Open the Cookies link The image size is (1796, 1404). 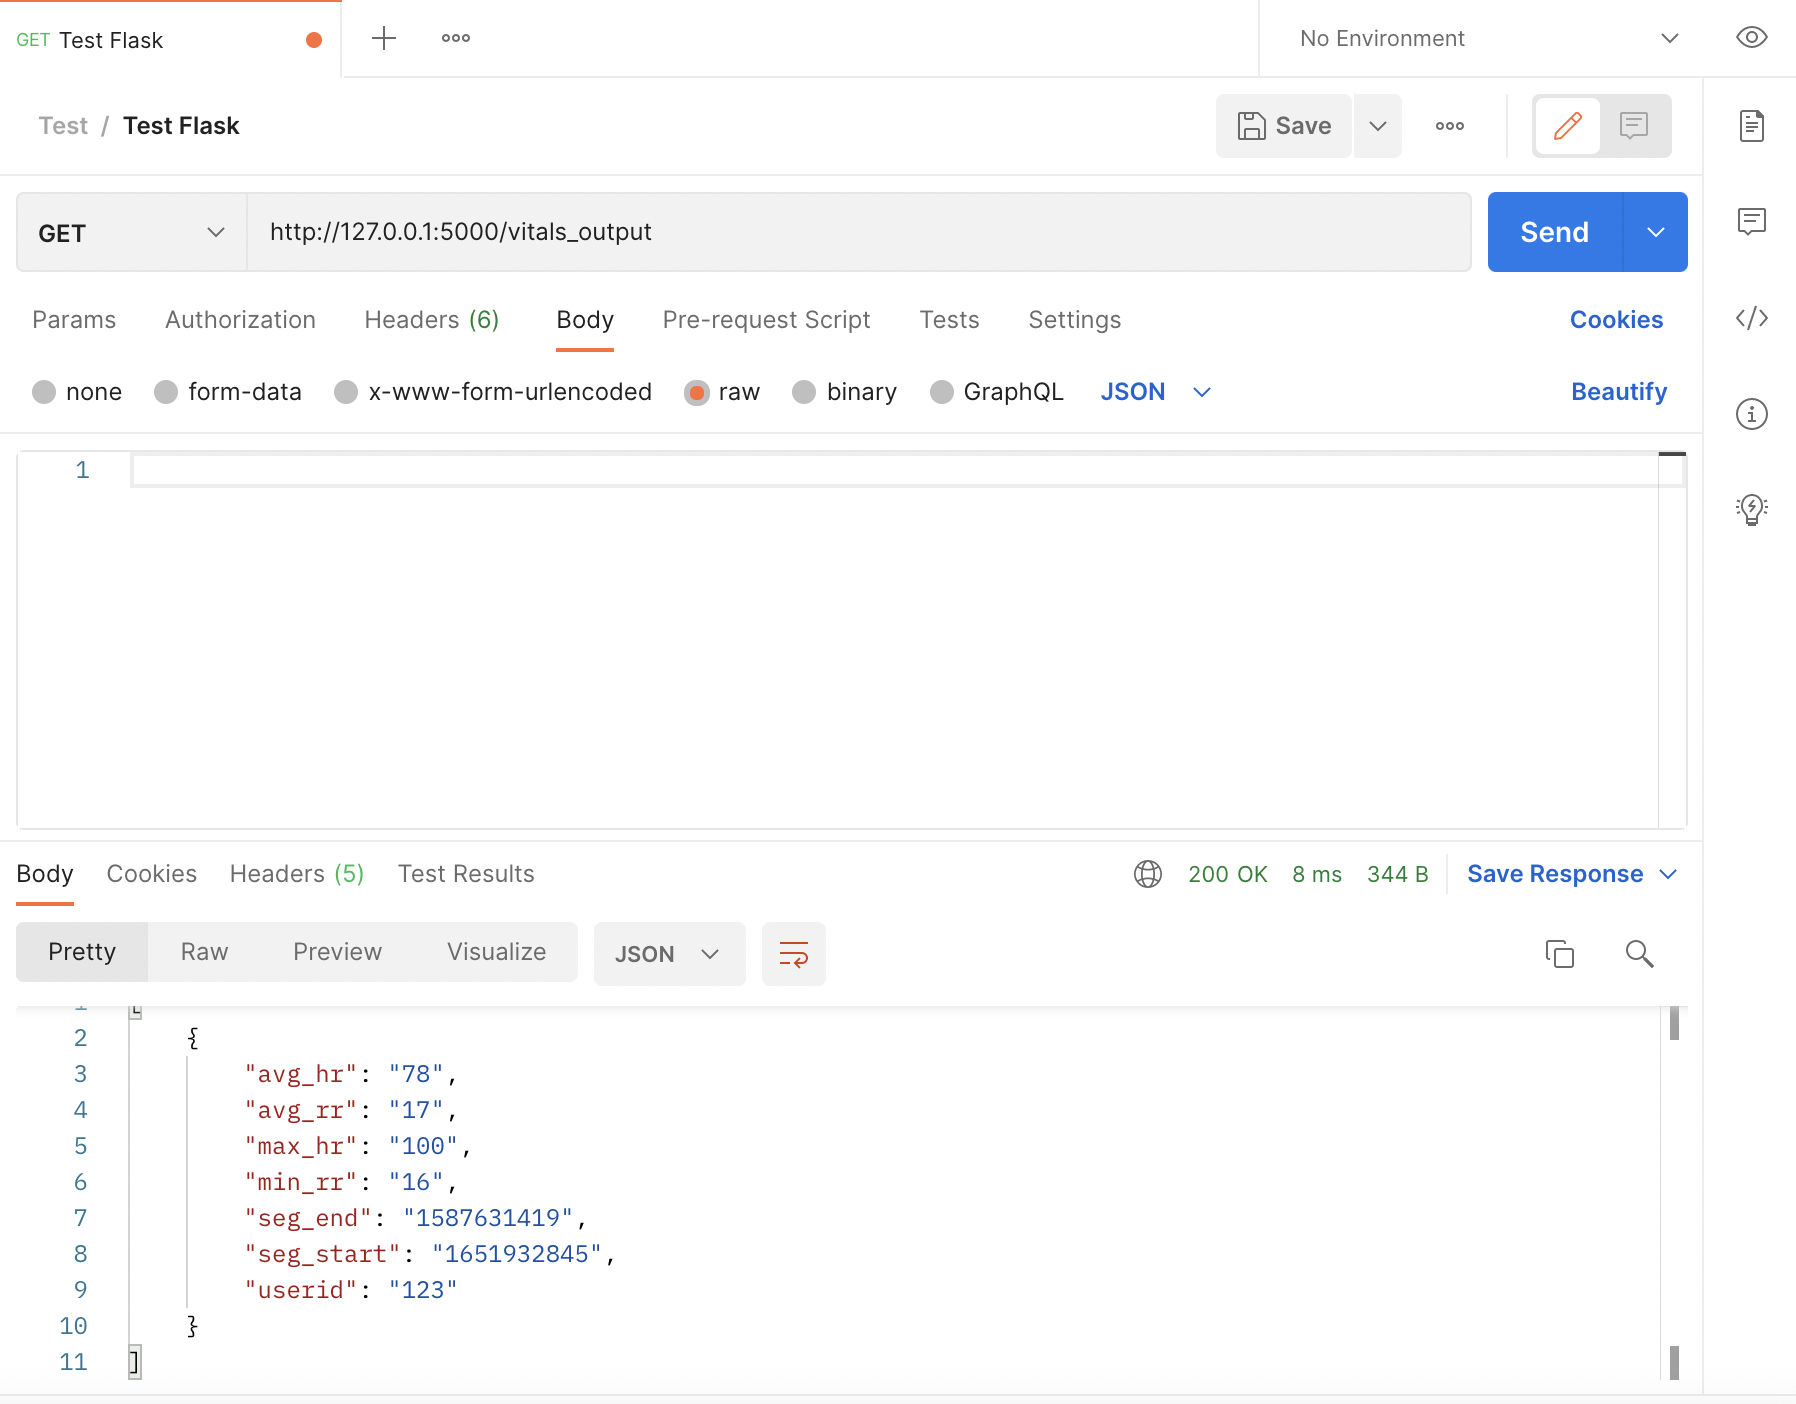click(1616, 320)
